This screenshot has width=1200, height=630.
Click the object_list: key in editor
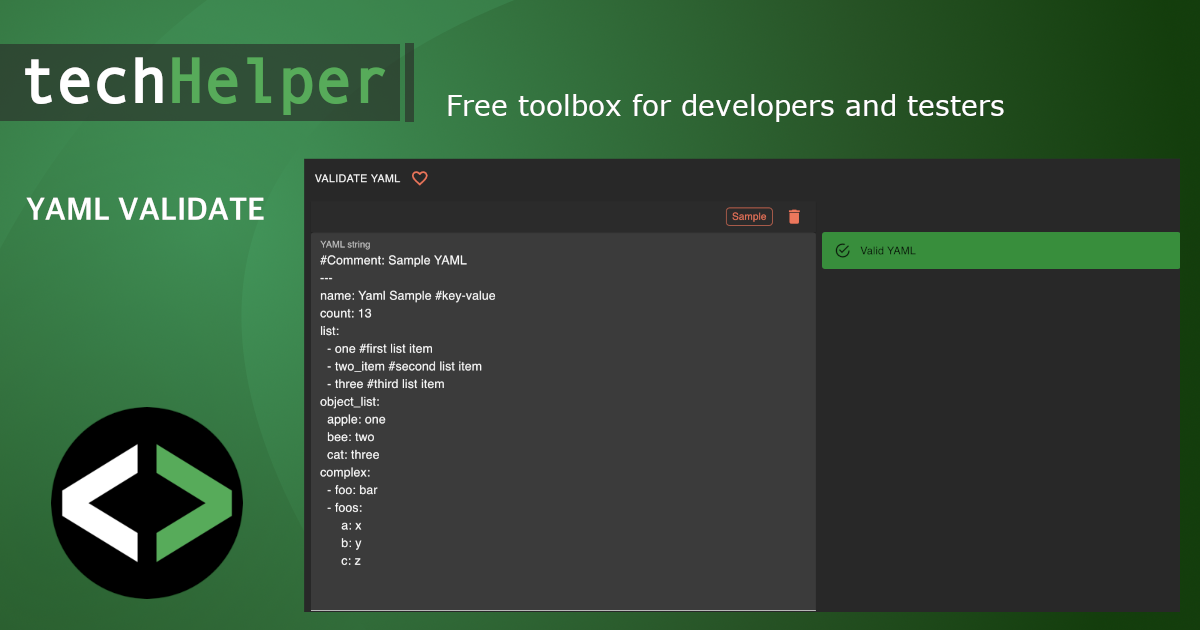pos(350,402)
